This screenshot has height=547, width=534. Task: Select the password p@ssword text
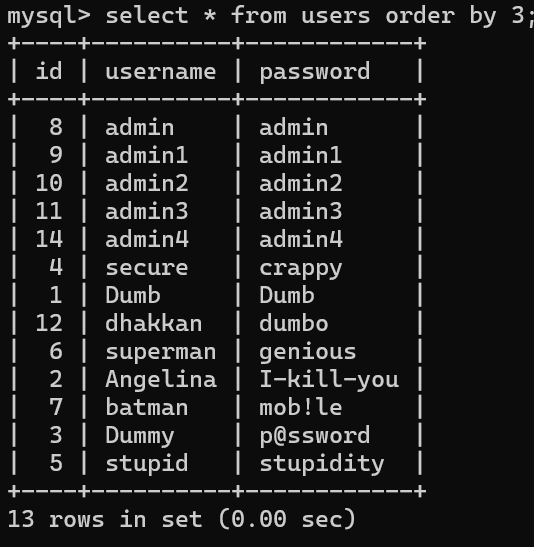[x=315, y=436]
